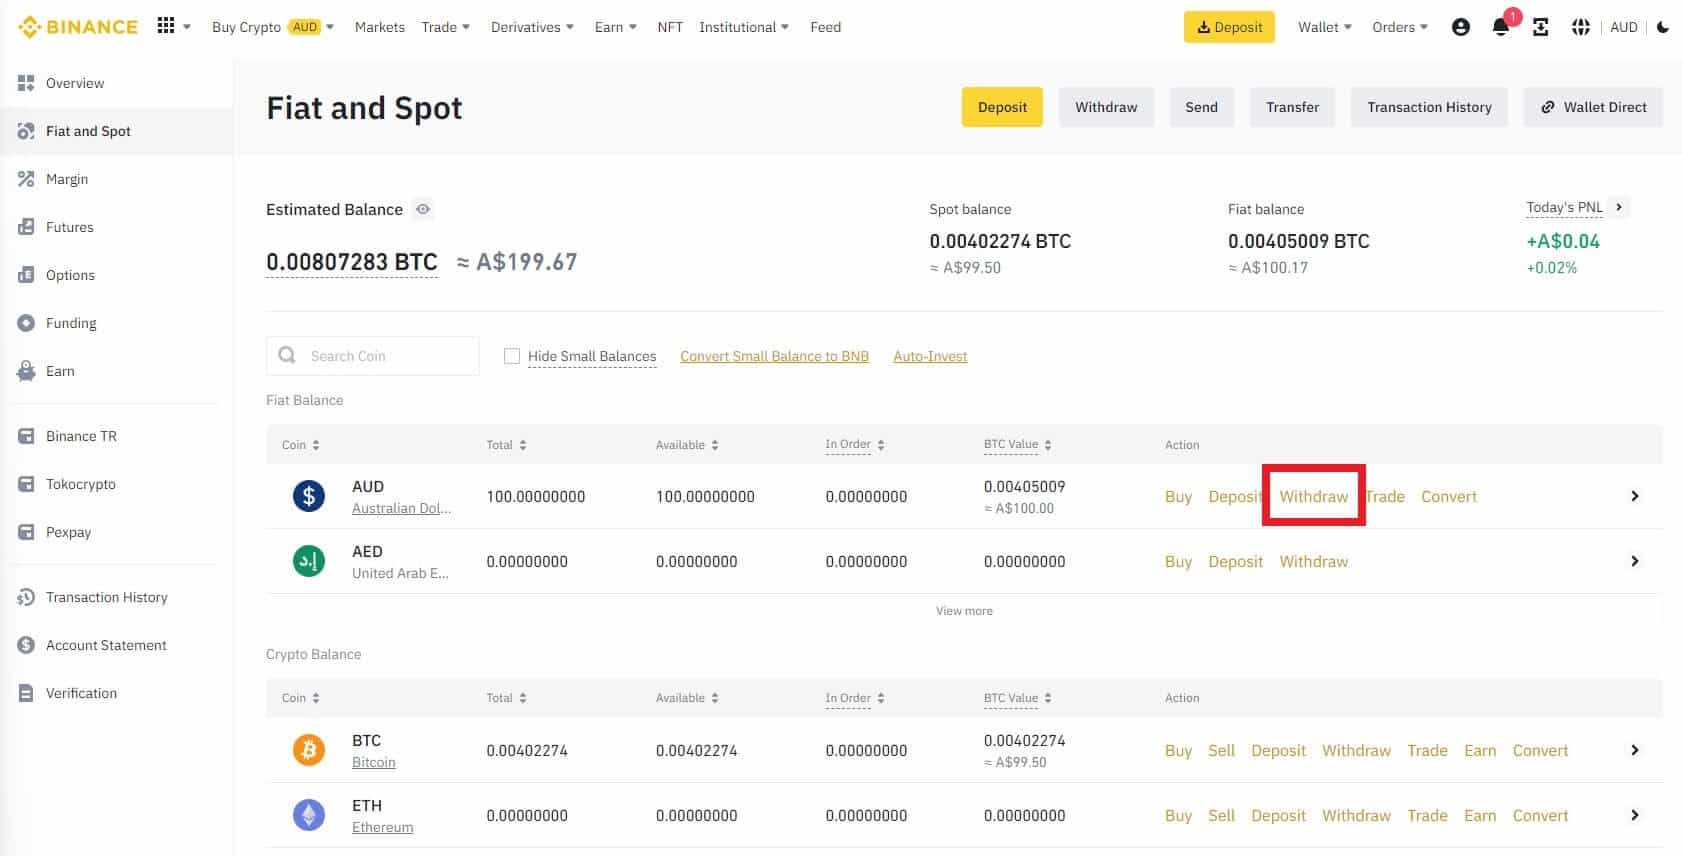Viewport: 1682px width, 857px height.
Task: Enable Hide Small Balances checkbox
Action: [x=512, y=356]
